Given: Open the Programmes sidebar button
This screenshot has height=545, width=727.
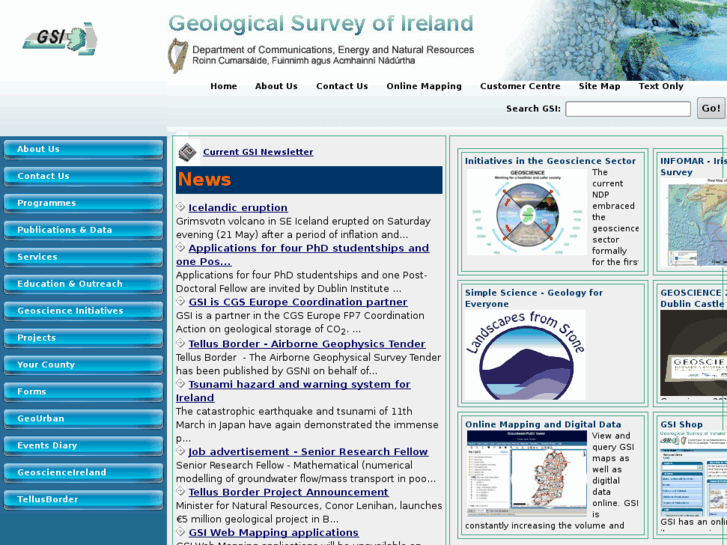Looking at the screenshot, I should pos(83,203).
